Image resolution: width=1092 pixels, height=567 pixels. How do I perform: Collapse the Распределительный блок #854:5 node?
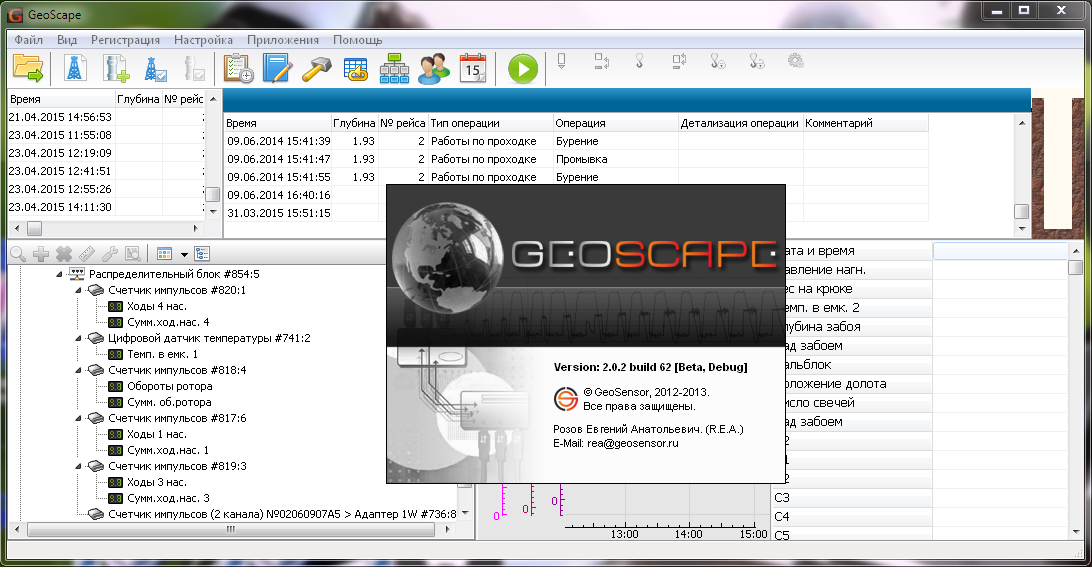(60, 274)
